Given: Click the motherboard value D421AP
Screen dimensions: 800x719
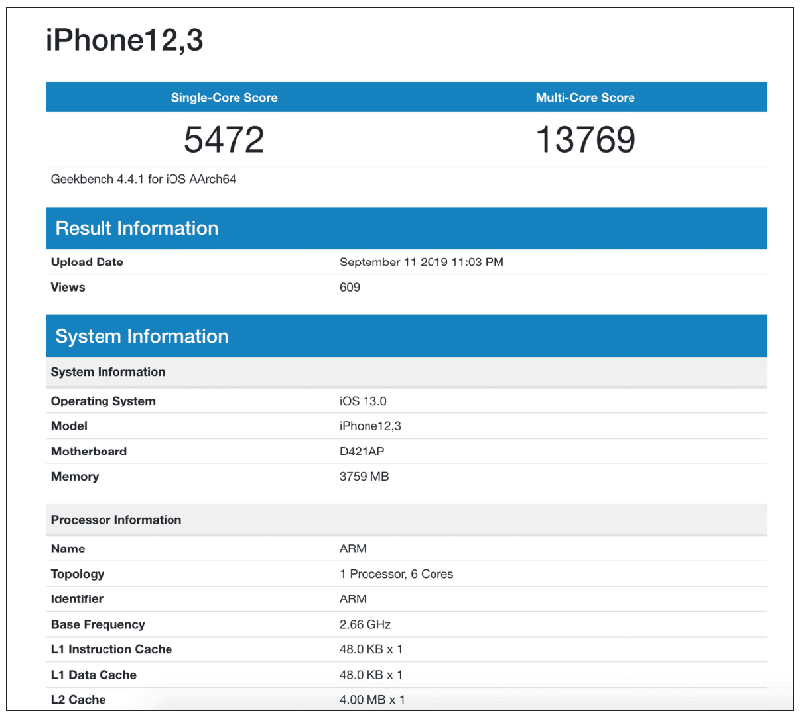Looking at the screenshot, I should point(364,451).
